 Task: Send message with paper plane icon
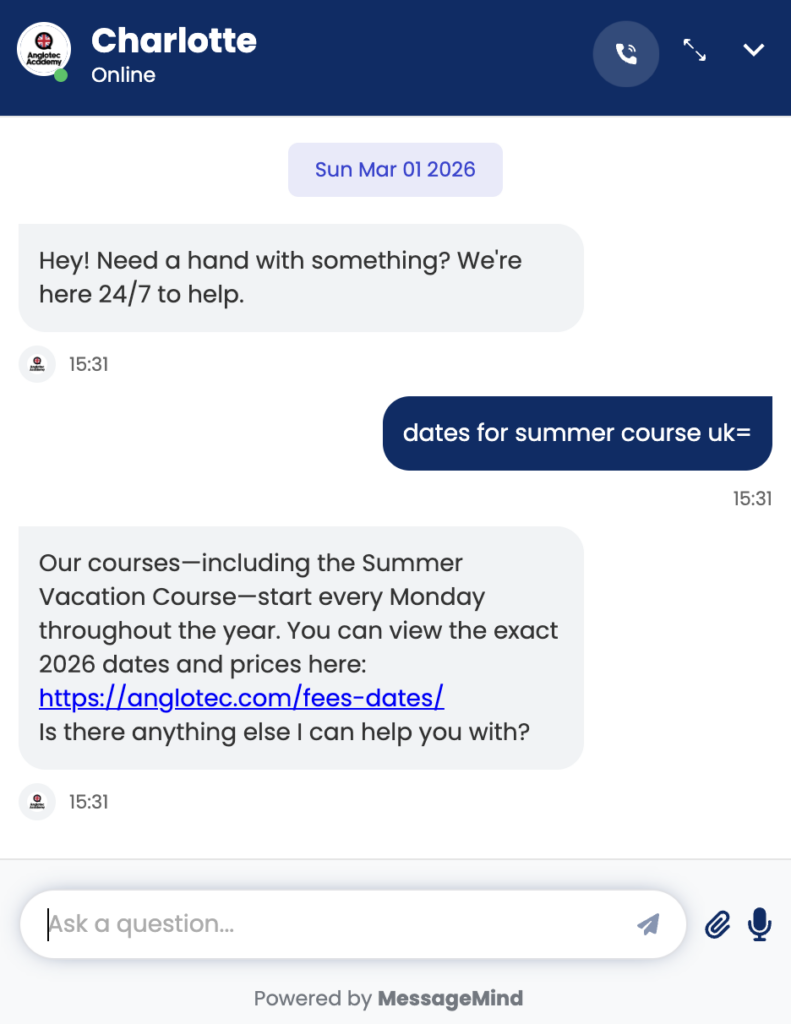click(x=648, y=924)
